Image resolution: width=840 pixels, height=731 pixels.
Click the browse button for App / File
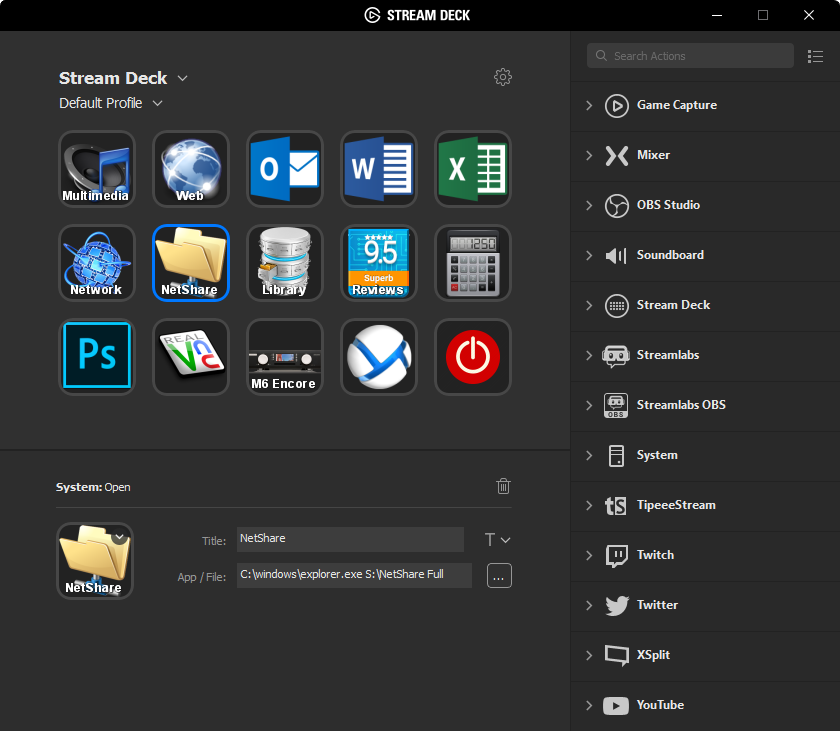click(499, 575)
